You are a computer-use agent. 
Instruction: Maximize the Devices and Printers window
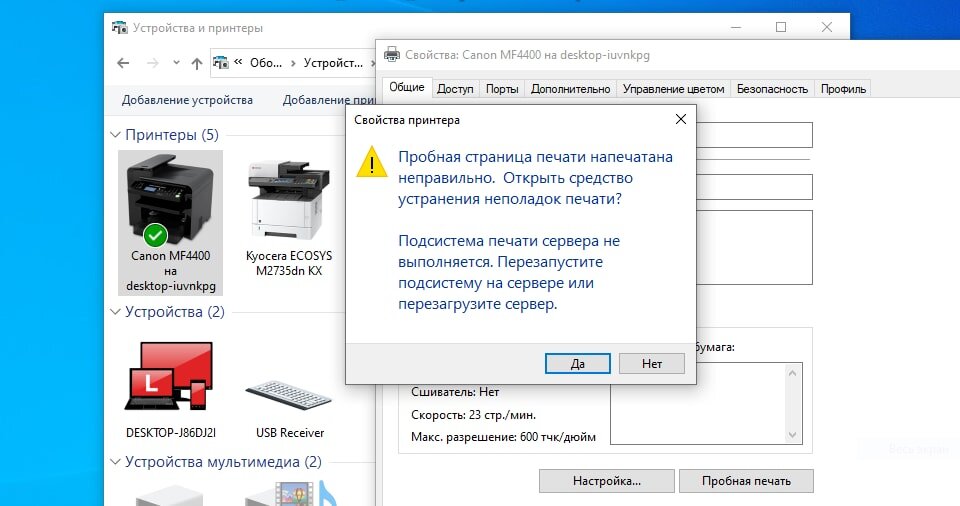click(781, 27)
